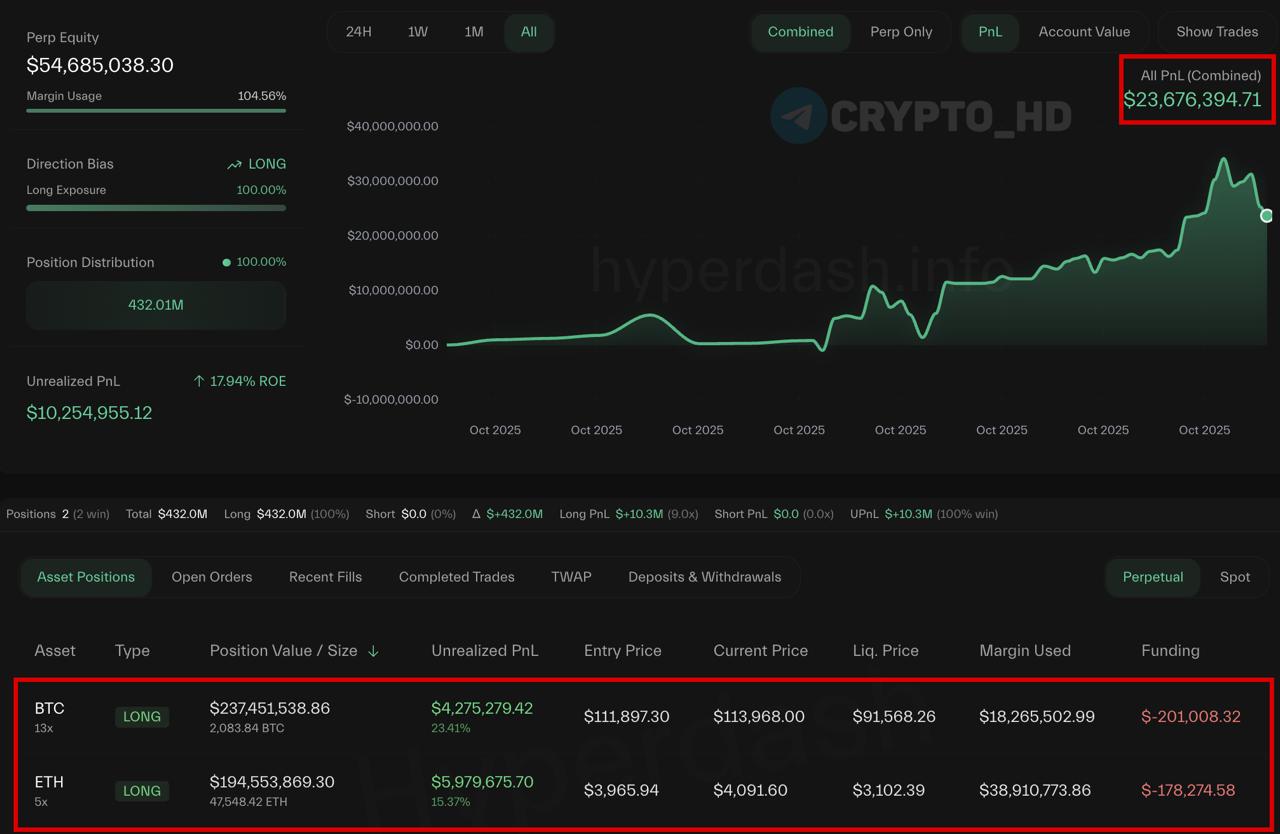This screenshot has width=1280, height=834.
Task: Open the Completed Trades tab
Action: tap(456, 577)
